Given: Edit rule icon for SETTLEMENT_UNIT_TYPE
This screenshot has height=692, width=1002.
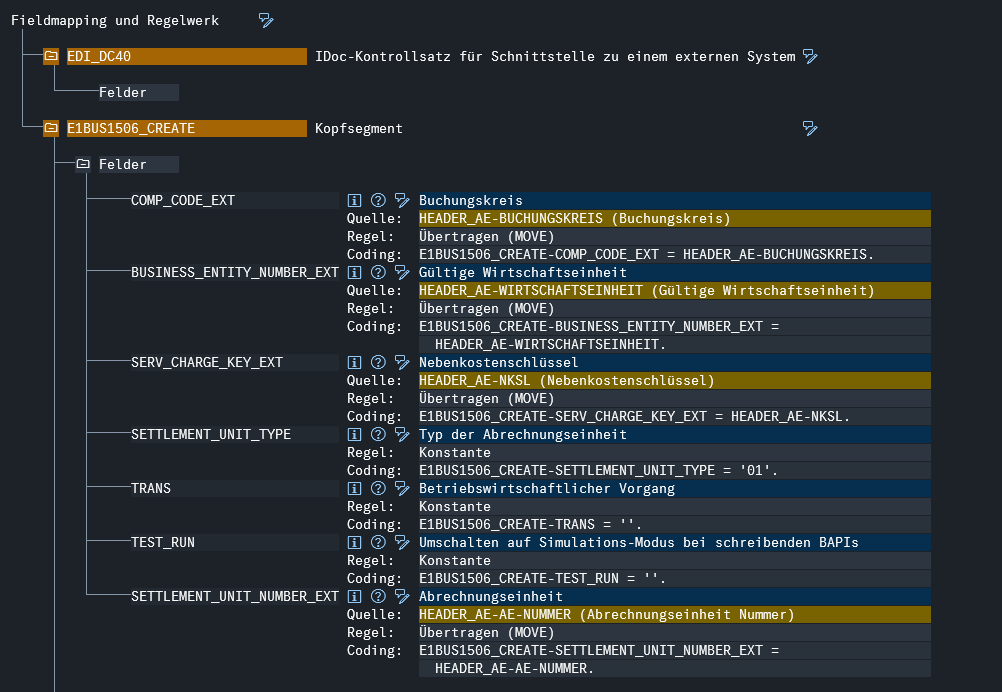Looking at the screenshot, I should 401,434.
